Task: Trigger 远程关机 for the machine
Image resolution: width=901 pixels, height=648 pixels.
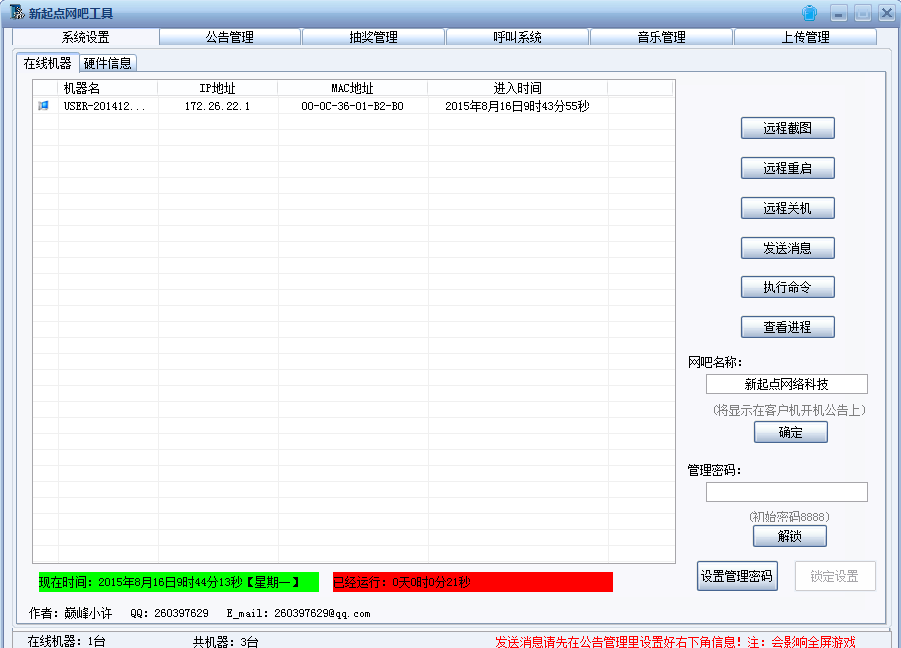Action: tap(787, 208)
